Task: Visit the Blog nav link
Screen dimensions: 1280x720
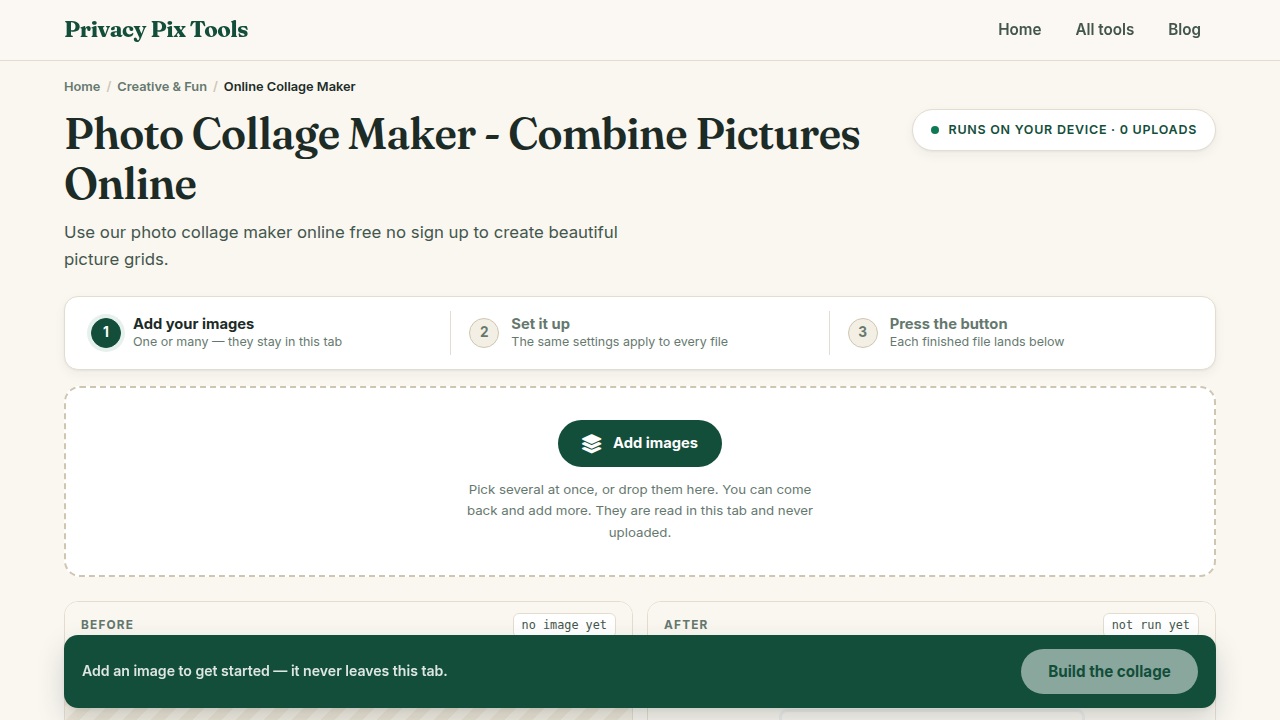Action: click(x=1184, y=30)
